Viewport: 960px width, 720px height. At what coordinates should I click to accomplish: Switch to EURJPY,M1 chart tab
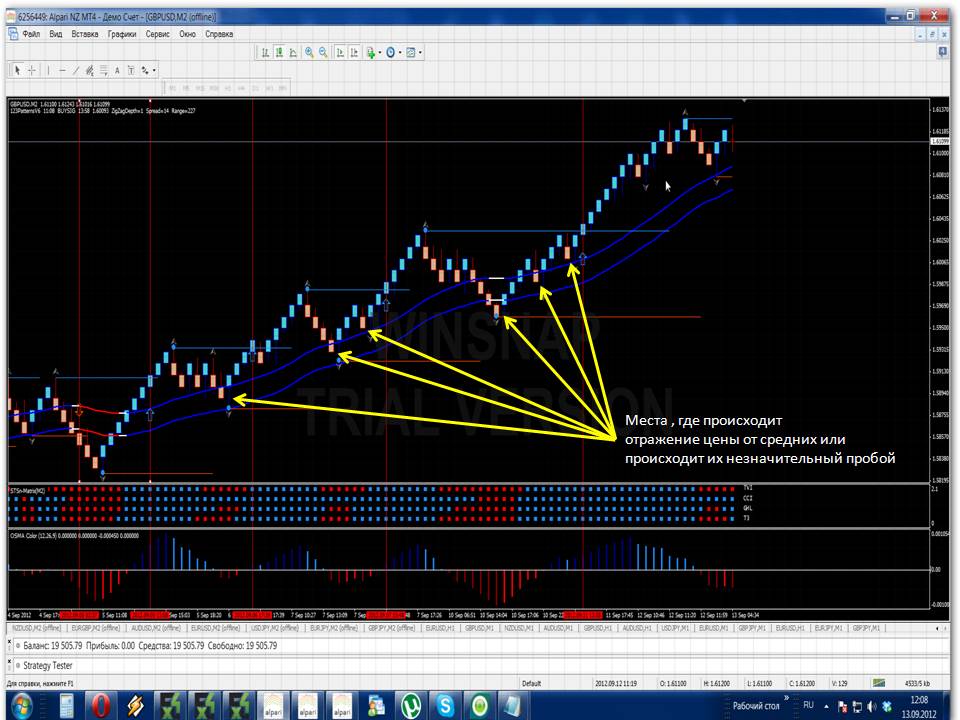pos(829,628)
